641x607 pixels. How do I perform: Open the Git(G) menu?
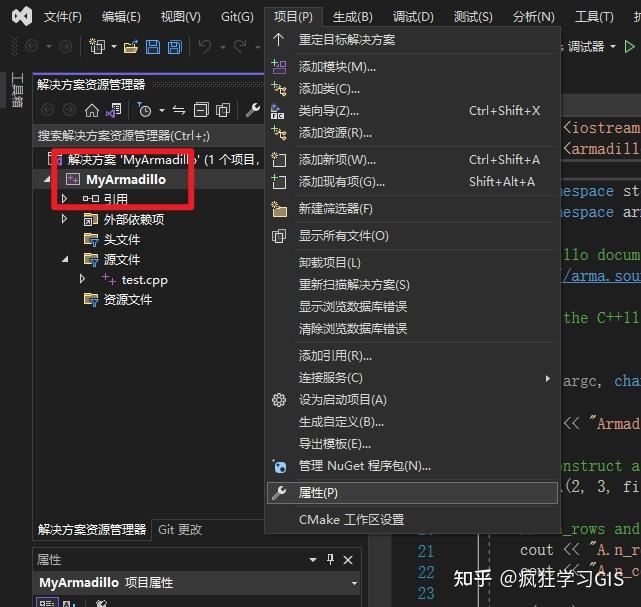tap(237, 17)
